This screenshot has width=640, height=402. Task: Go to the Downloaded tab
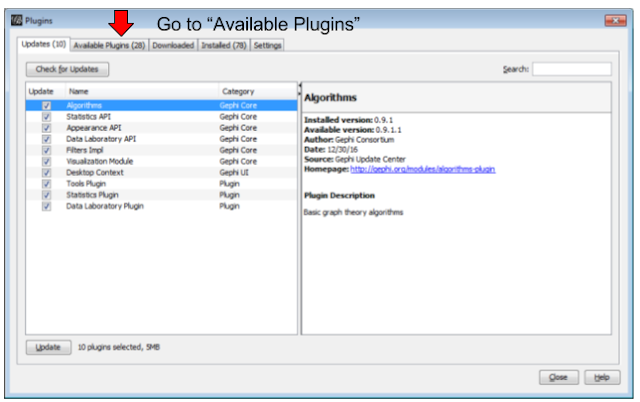click(x=173, y=45)
